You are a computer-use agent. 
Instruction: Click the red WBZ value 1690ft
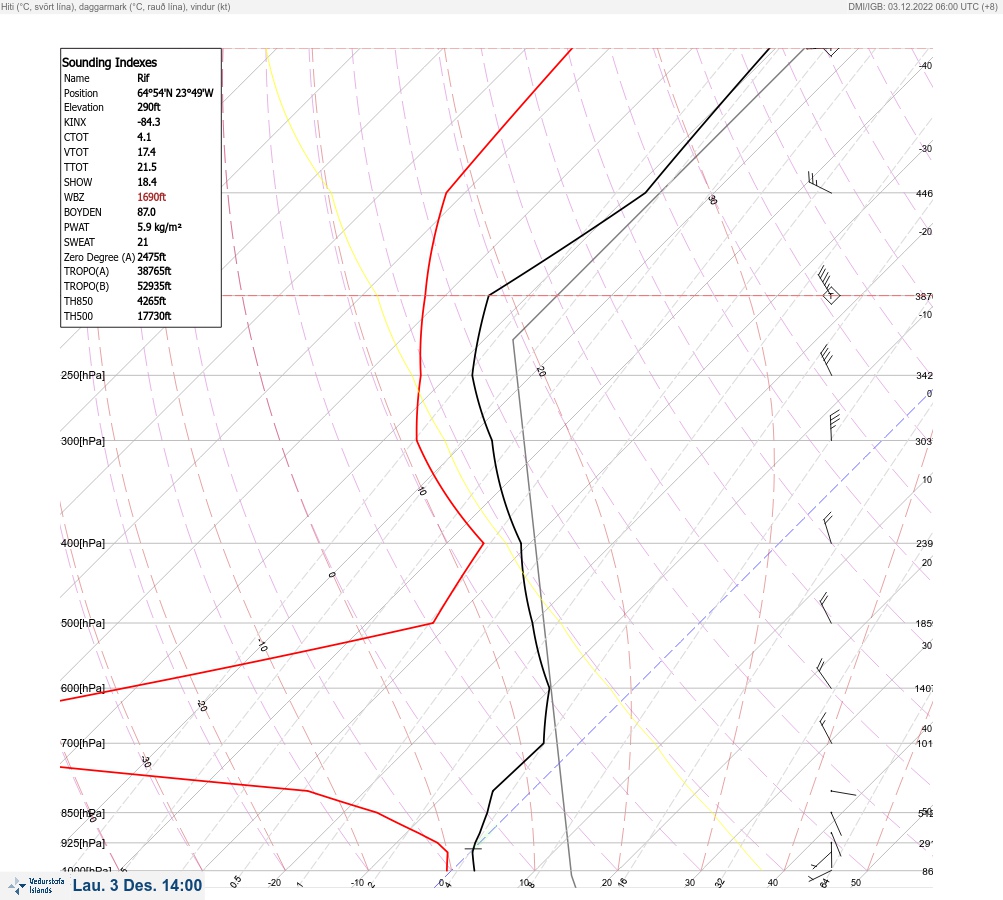pos(152,197)
